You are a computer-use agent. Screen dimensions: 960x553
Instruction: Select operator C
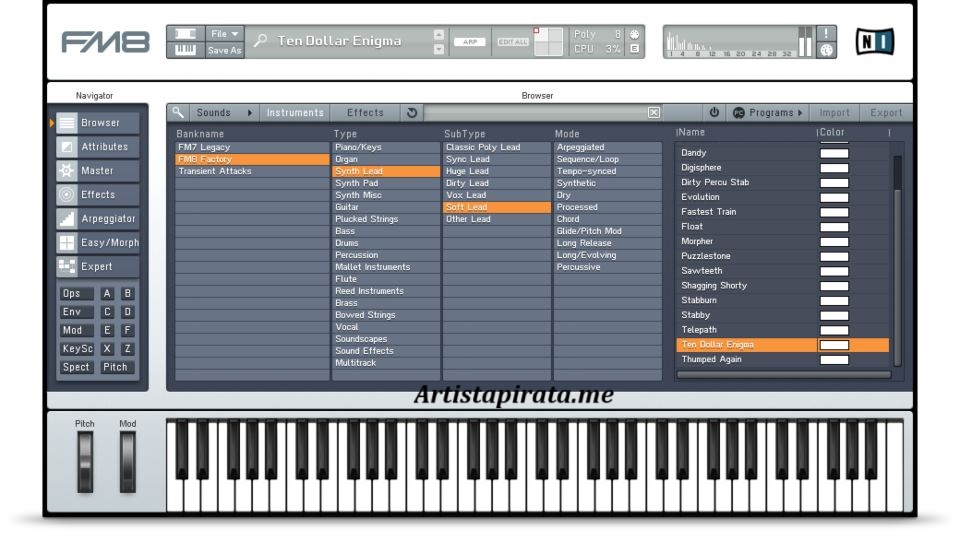pyautogui.click(x=107, y=312)
